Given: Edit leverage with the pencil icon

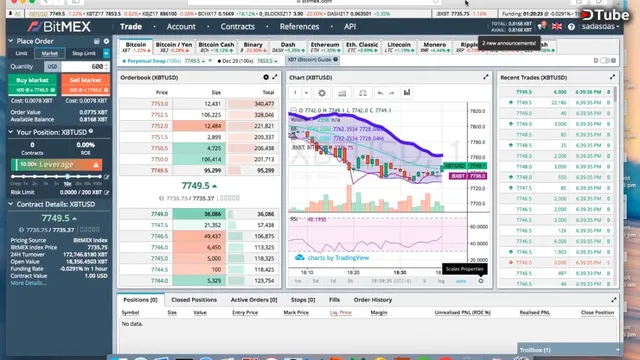Looking at the screenshot, I should (x=107, y=177).
